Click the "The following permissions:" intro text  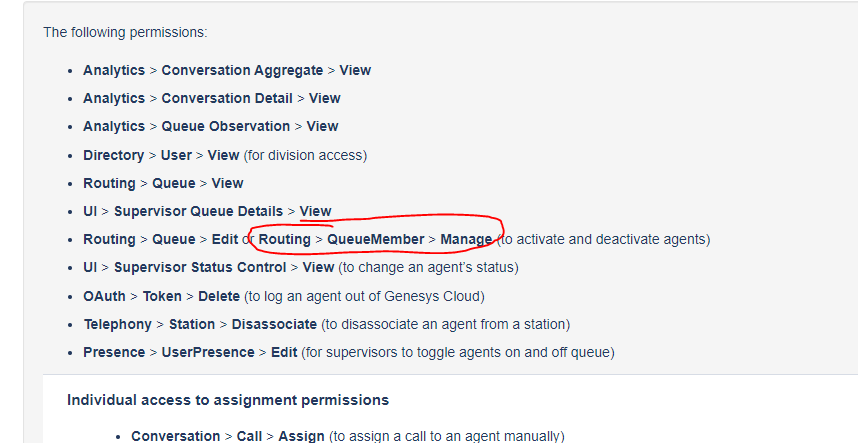(125, 32)
